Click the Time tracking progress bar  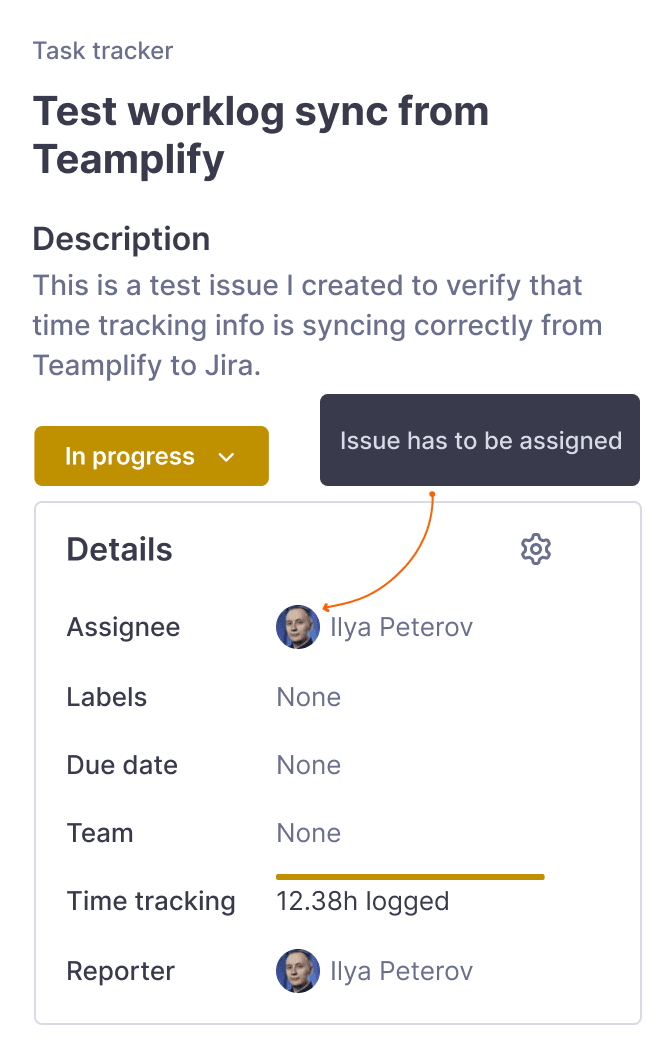pyautogui.click(x=410, y=877)
